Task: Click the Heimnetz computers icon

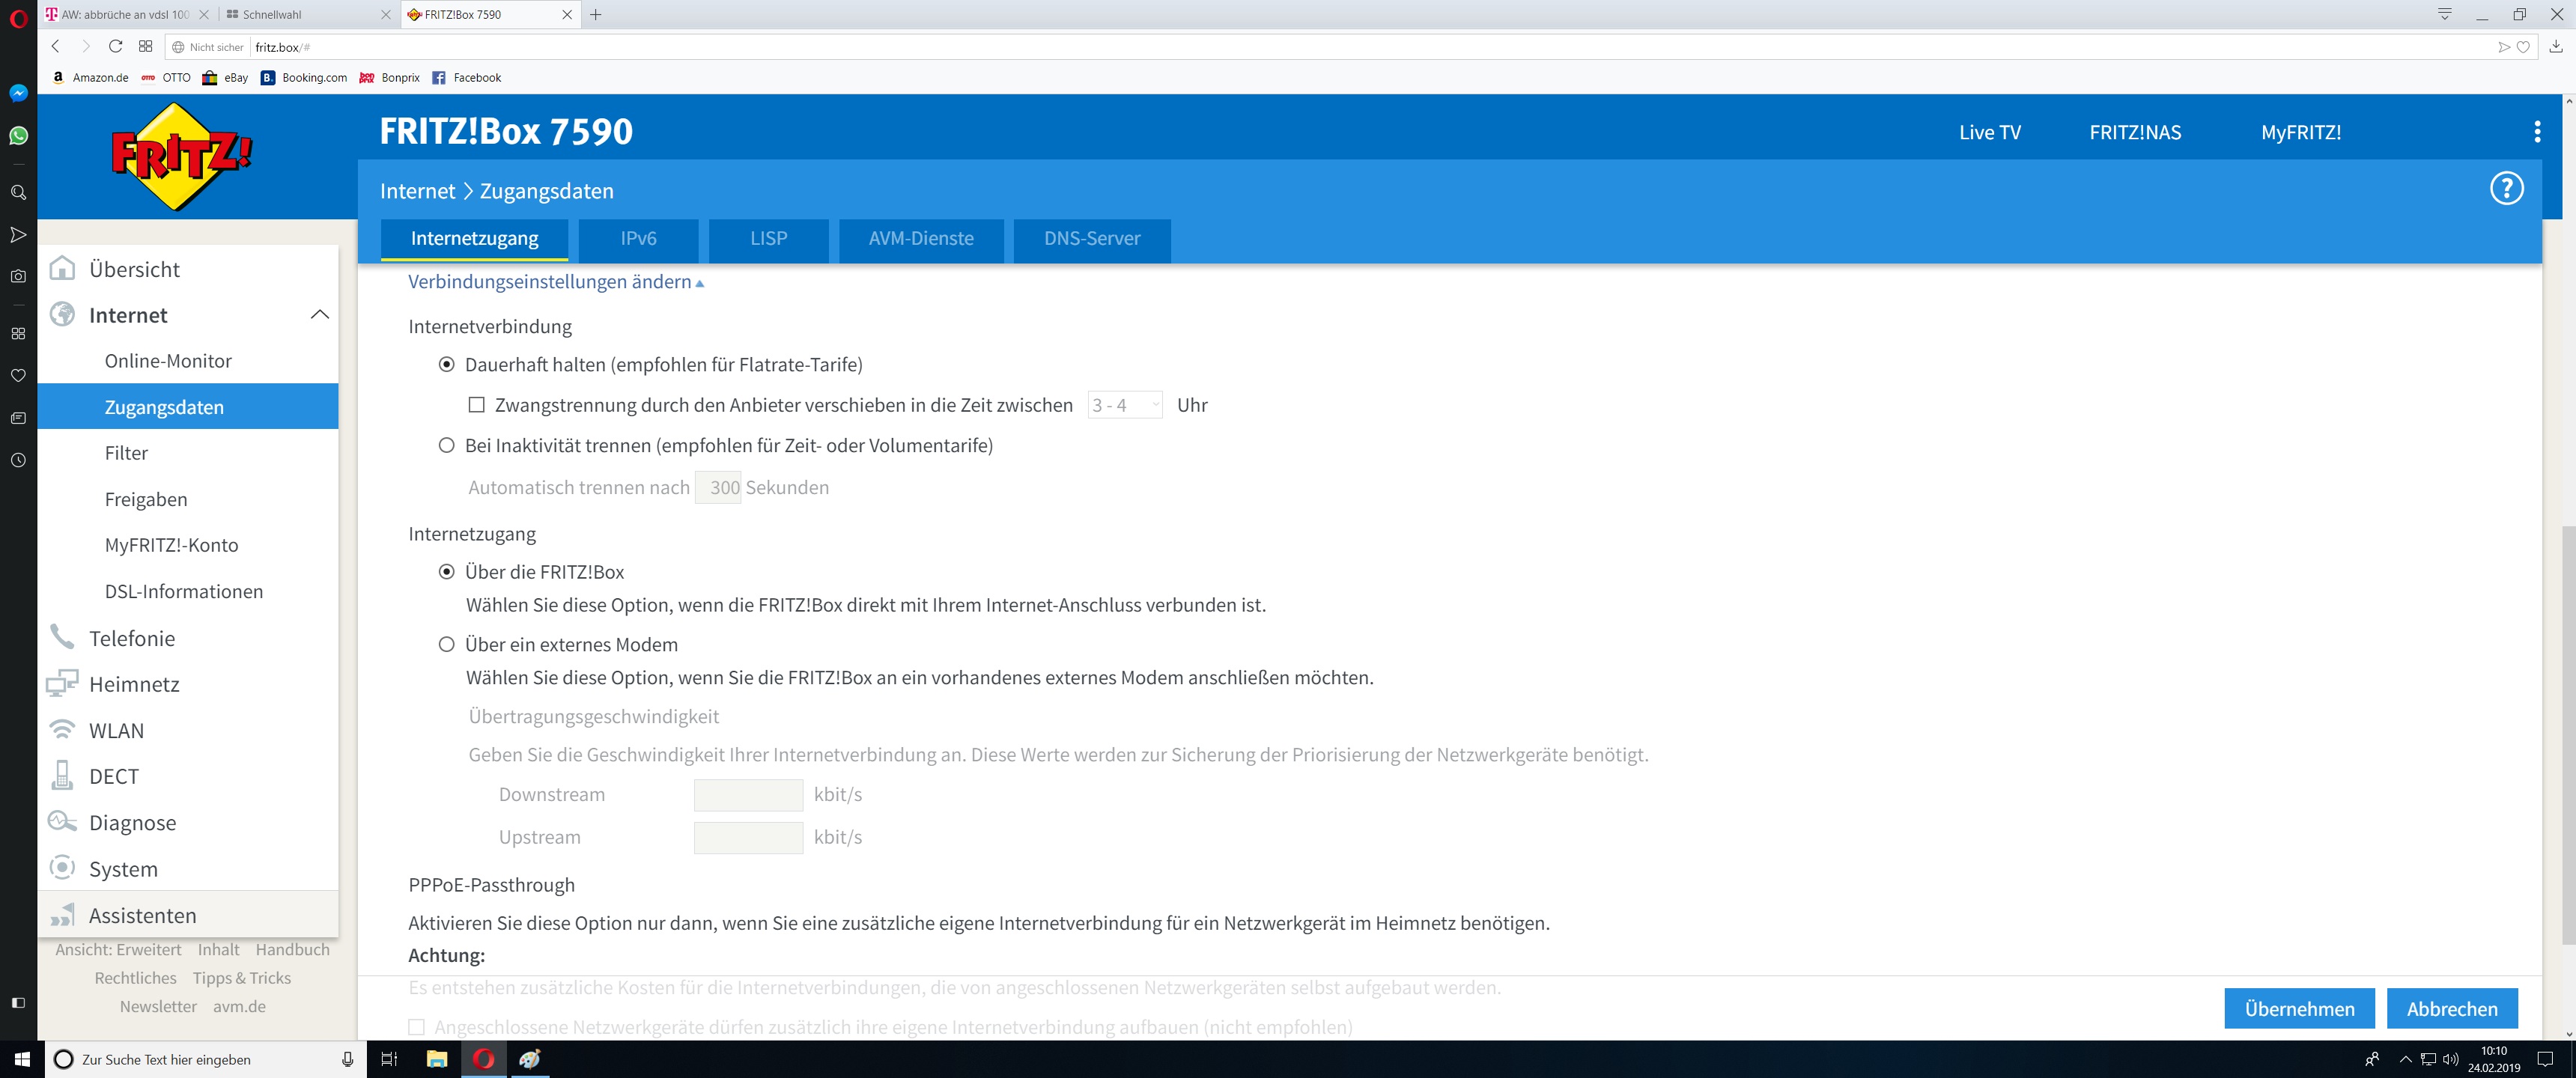Action: click(x=62, y=683)
